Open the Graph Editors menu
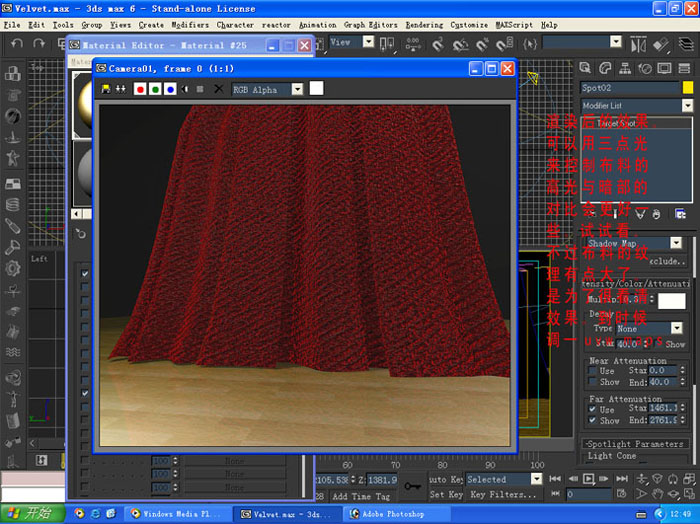 371,25
